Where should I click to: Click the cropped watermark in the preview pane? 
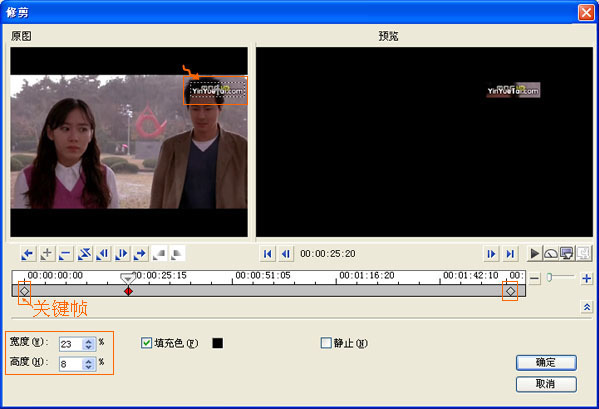(513, 90)
